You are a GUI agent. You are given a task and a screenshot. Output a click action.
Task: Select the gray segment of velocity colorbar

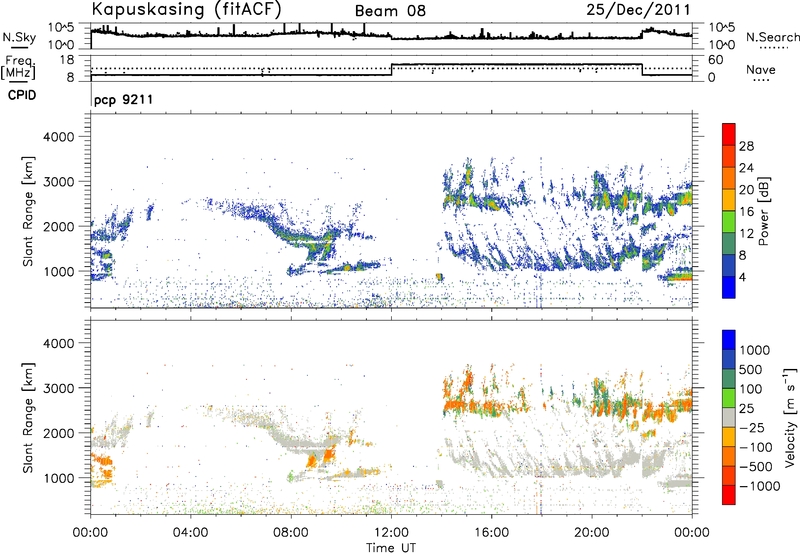pyautogui.click(x=729, y=418)
